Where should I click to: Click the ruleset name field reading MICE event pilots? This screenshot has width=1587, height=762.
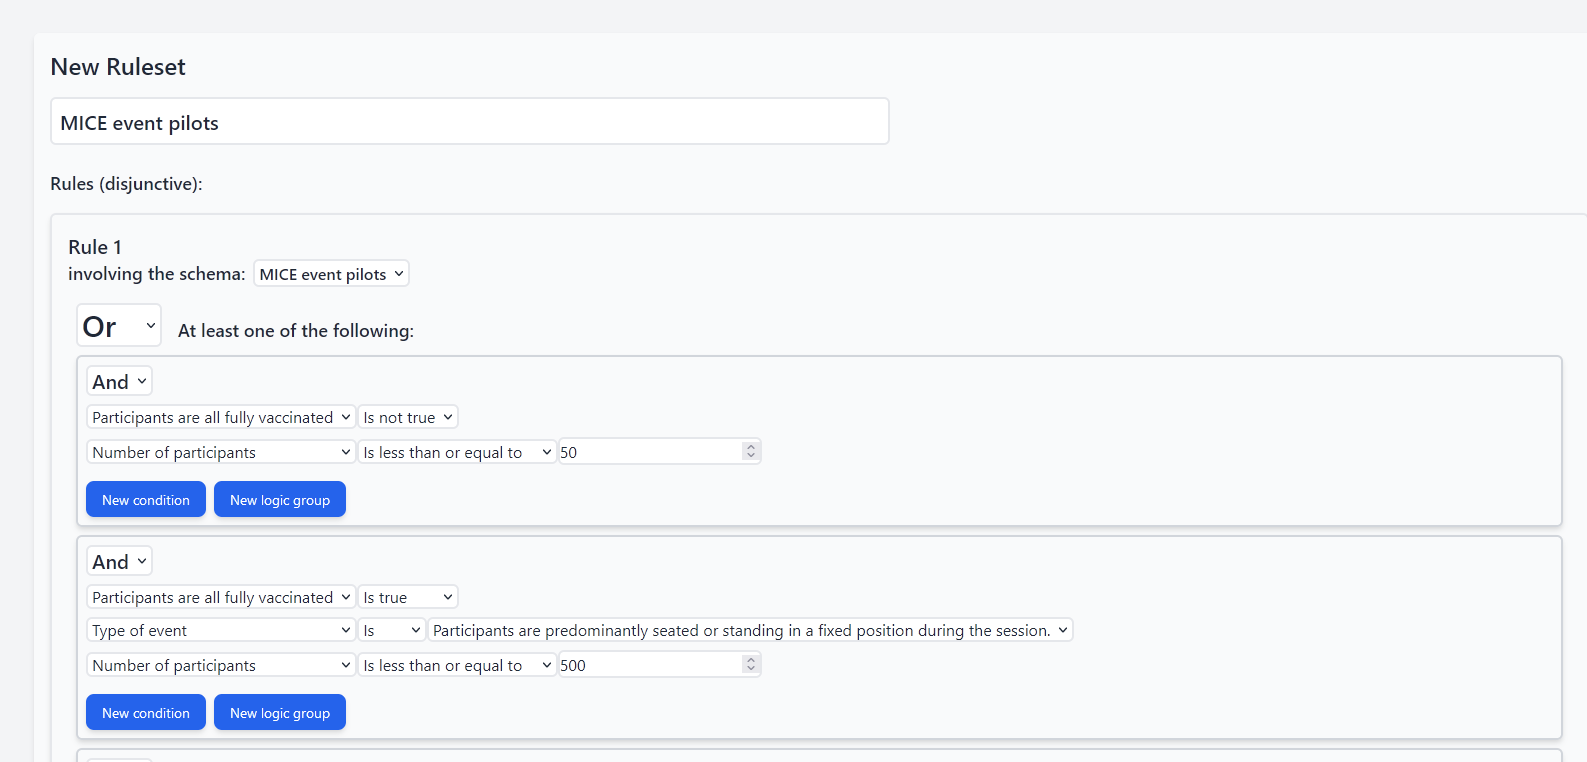coord(469,122)
